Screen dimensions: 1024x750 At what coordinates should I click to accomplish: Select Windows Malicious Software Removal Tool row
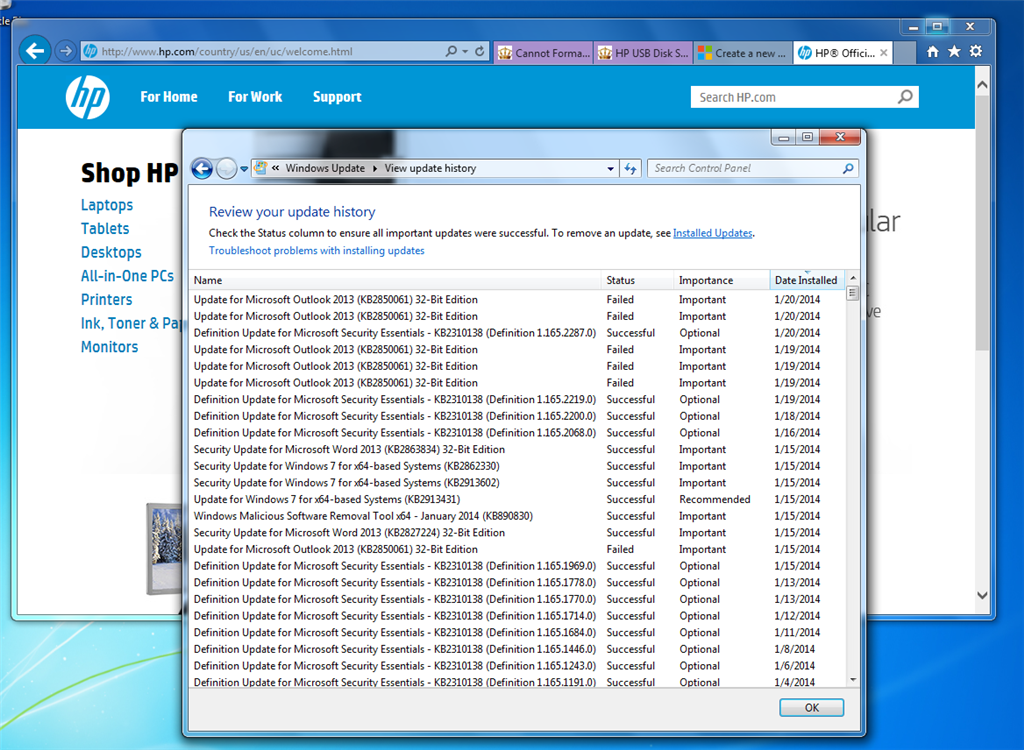517,516
